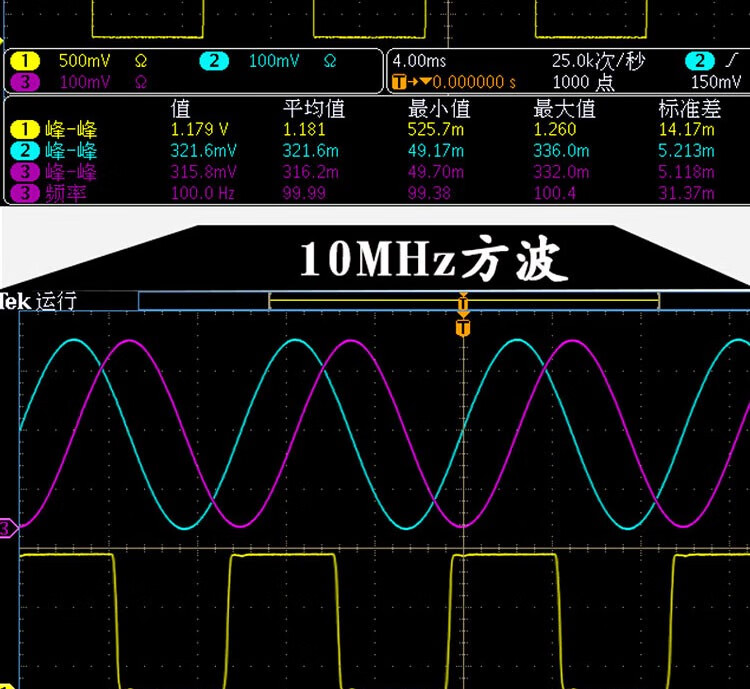Click the magenta 100mV scale of channel 3

pyautogui.click(x=85, y=82)
